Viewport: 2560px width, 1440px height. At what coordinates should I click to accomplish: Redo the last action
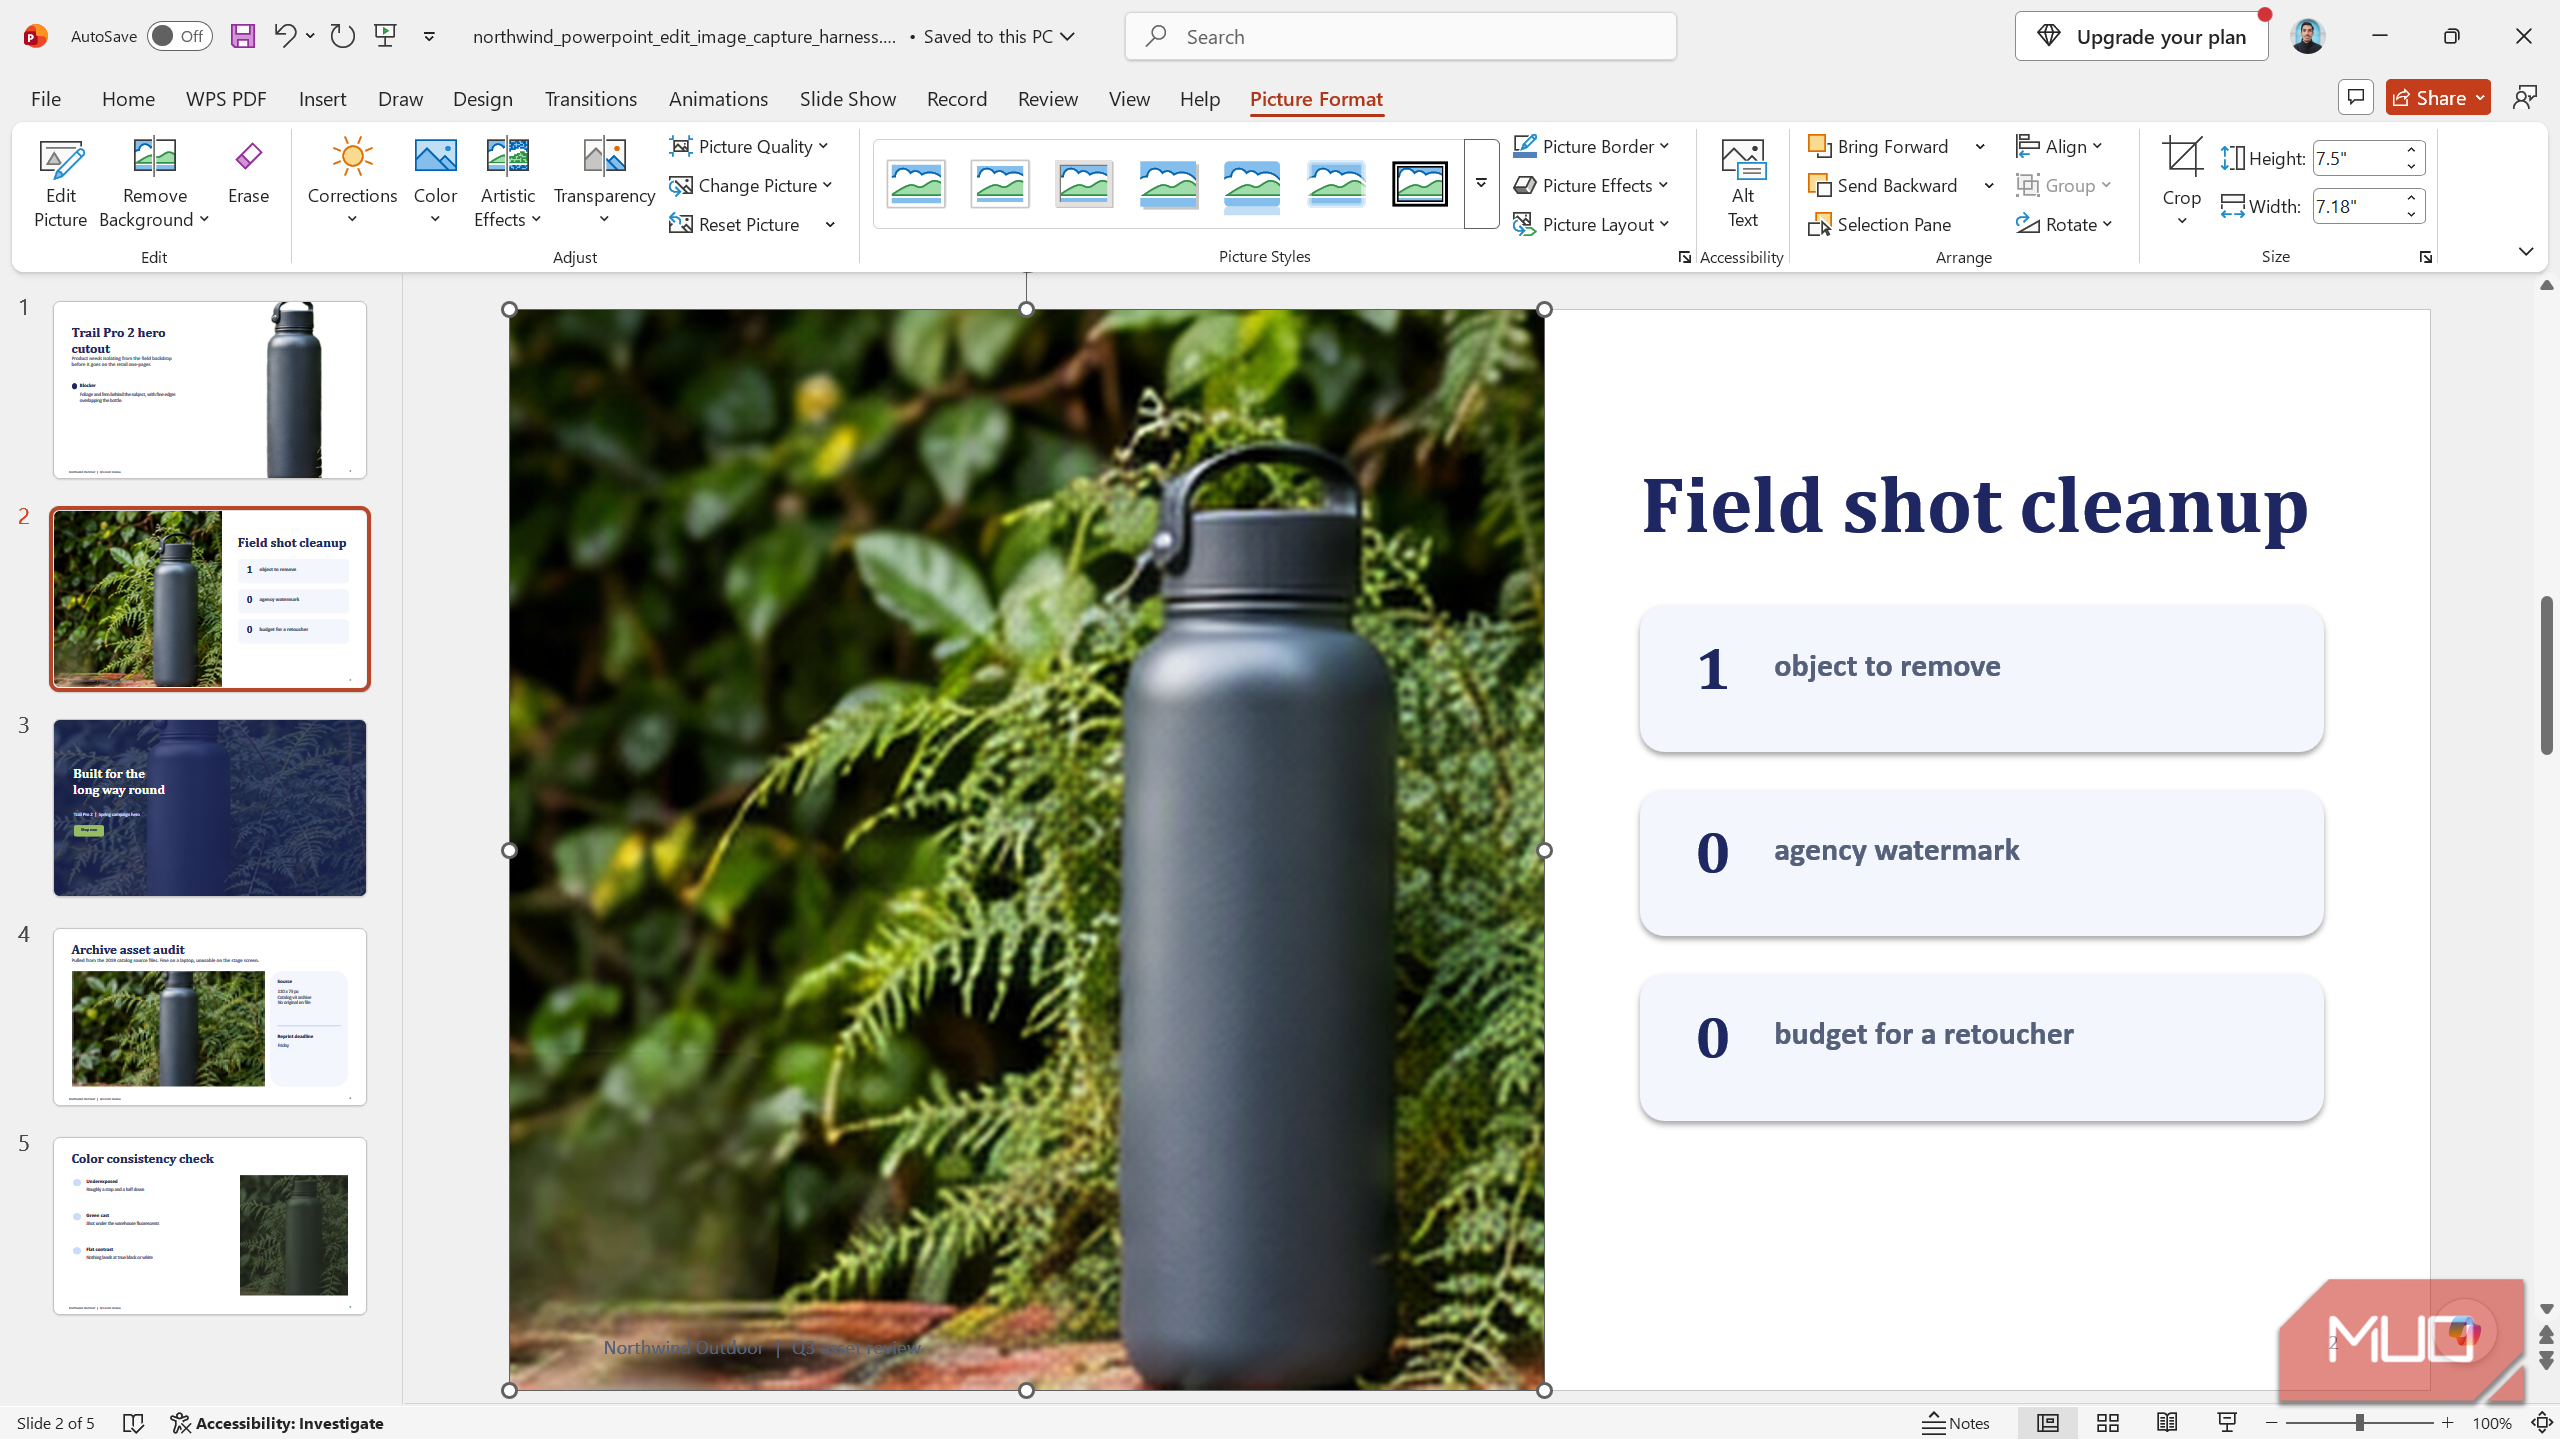[342, 36]
